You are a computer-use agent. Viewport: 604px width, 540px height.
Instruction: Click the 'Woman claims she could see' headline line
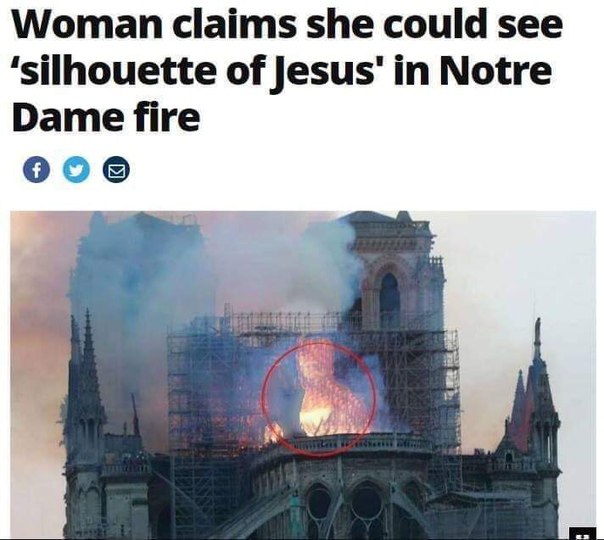[x=287, y=23]
